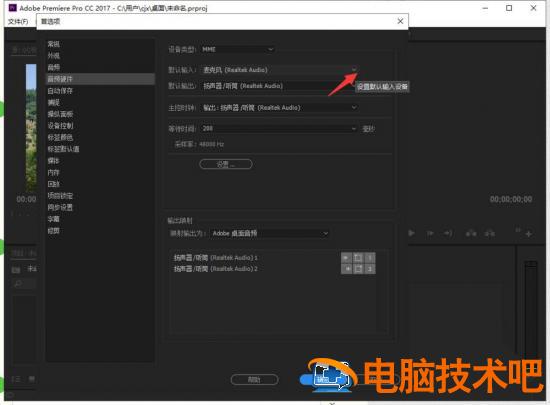The image size is (550, 405).
Task: Click the 采样率 48000 Hz value
Action: (x=211, y=144)
